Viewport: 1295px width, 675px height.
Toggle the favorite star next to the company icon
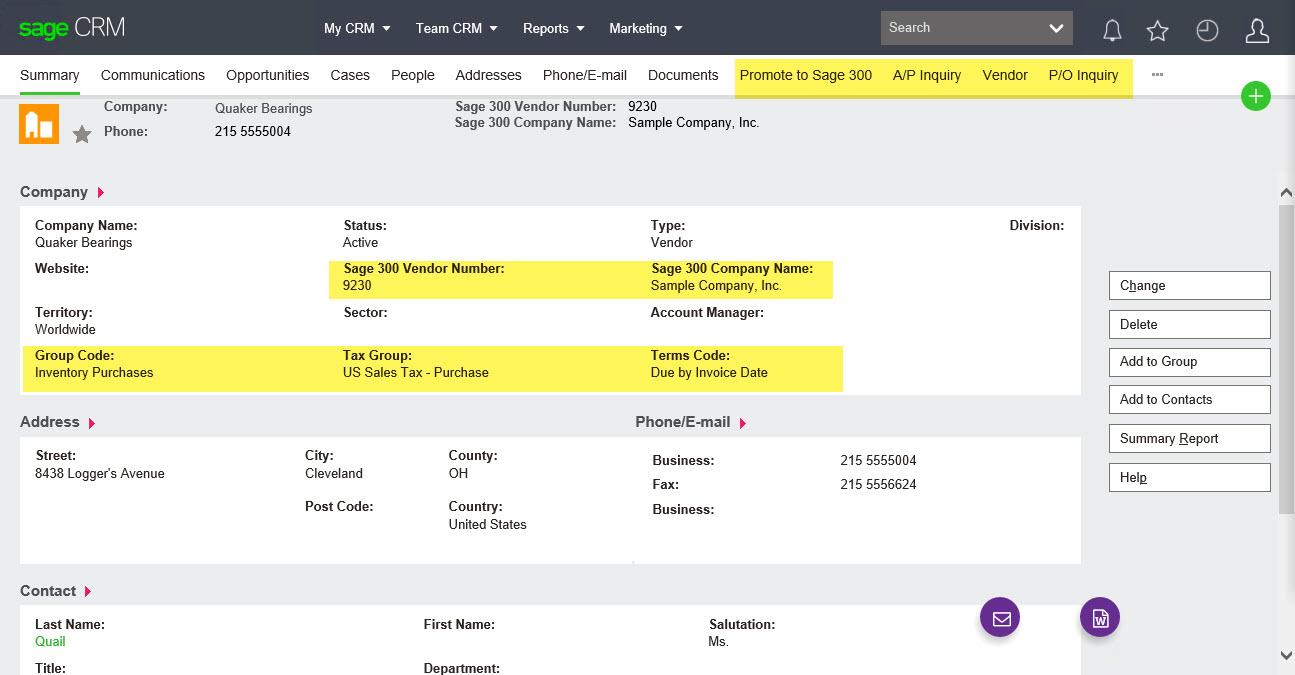coord(81,133)
